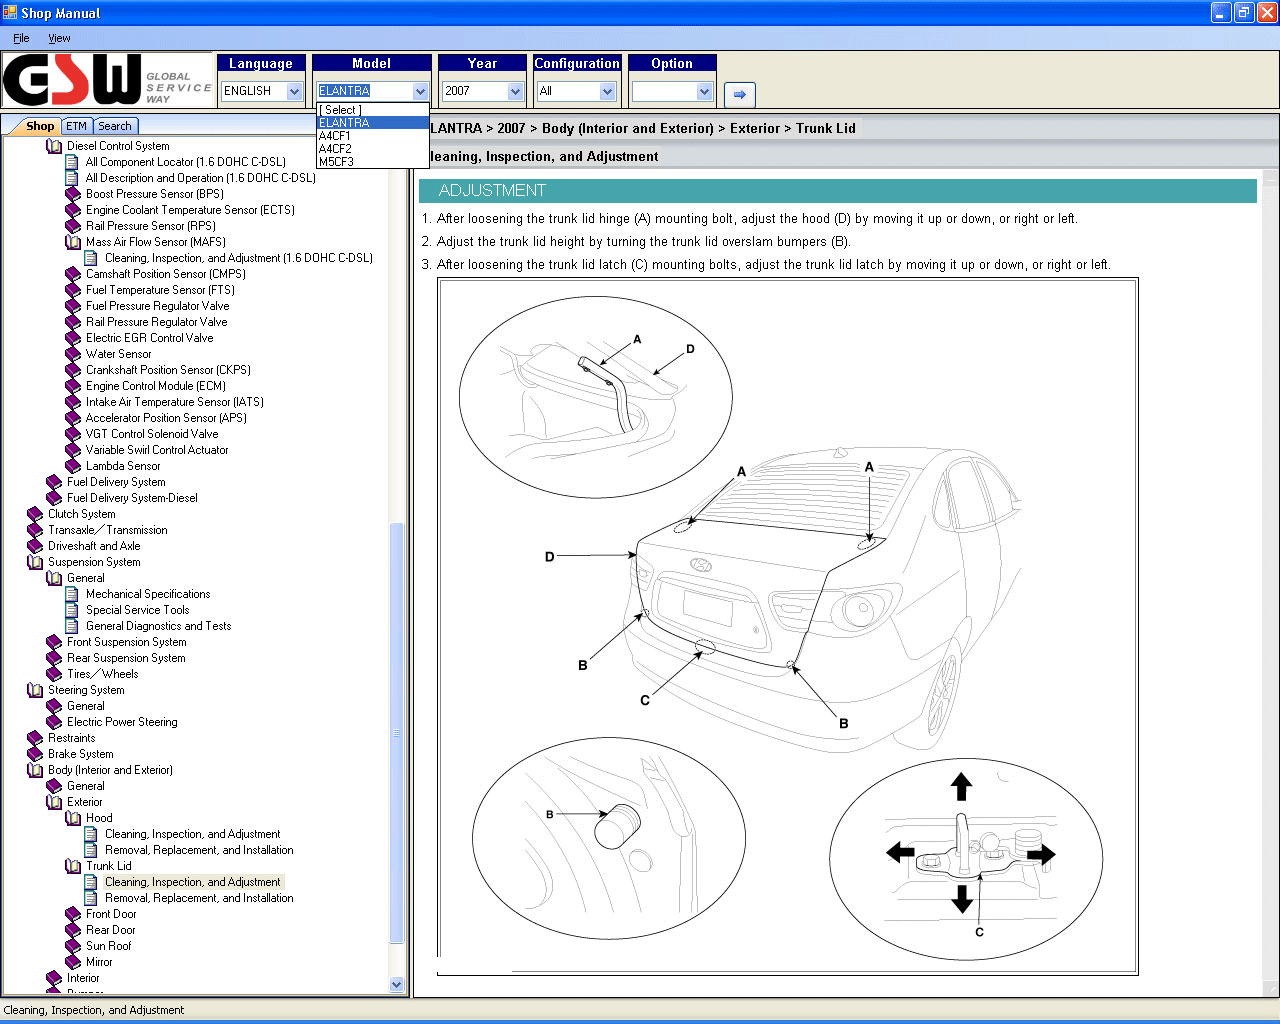Viewport: 1280px width, 1024px height.
Task: Click the Shop Manual title bar app icon
Action: pos(10,13)
